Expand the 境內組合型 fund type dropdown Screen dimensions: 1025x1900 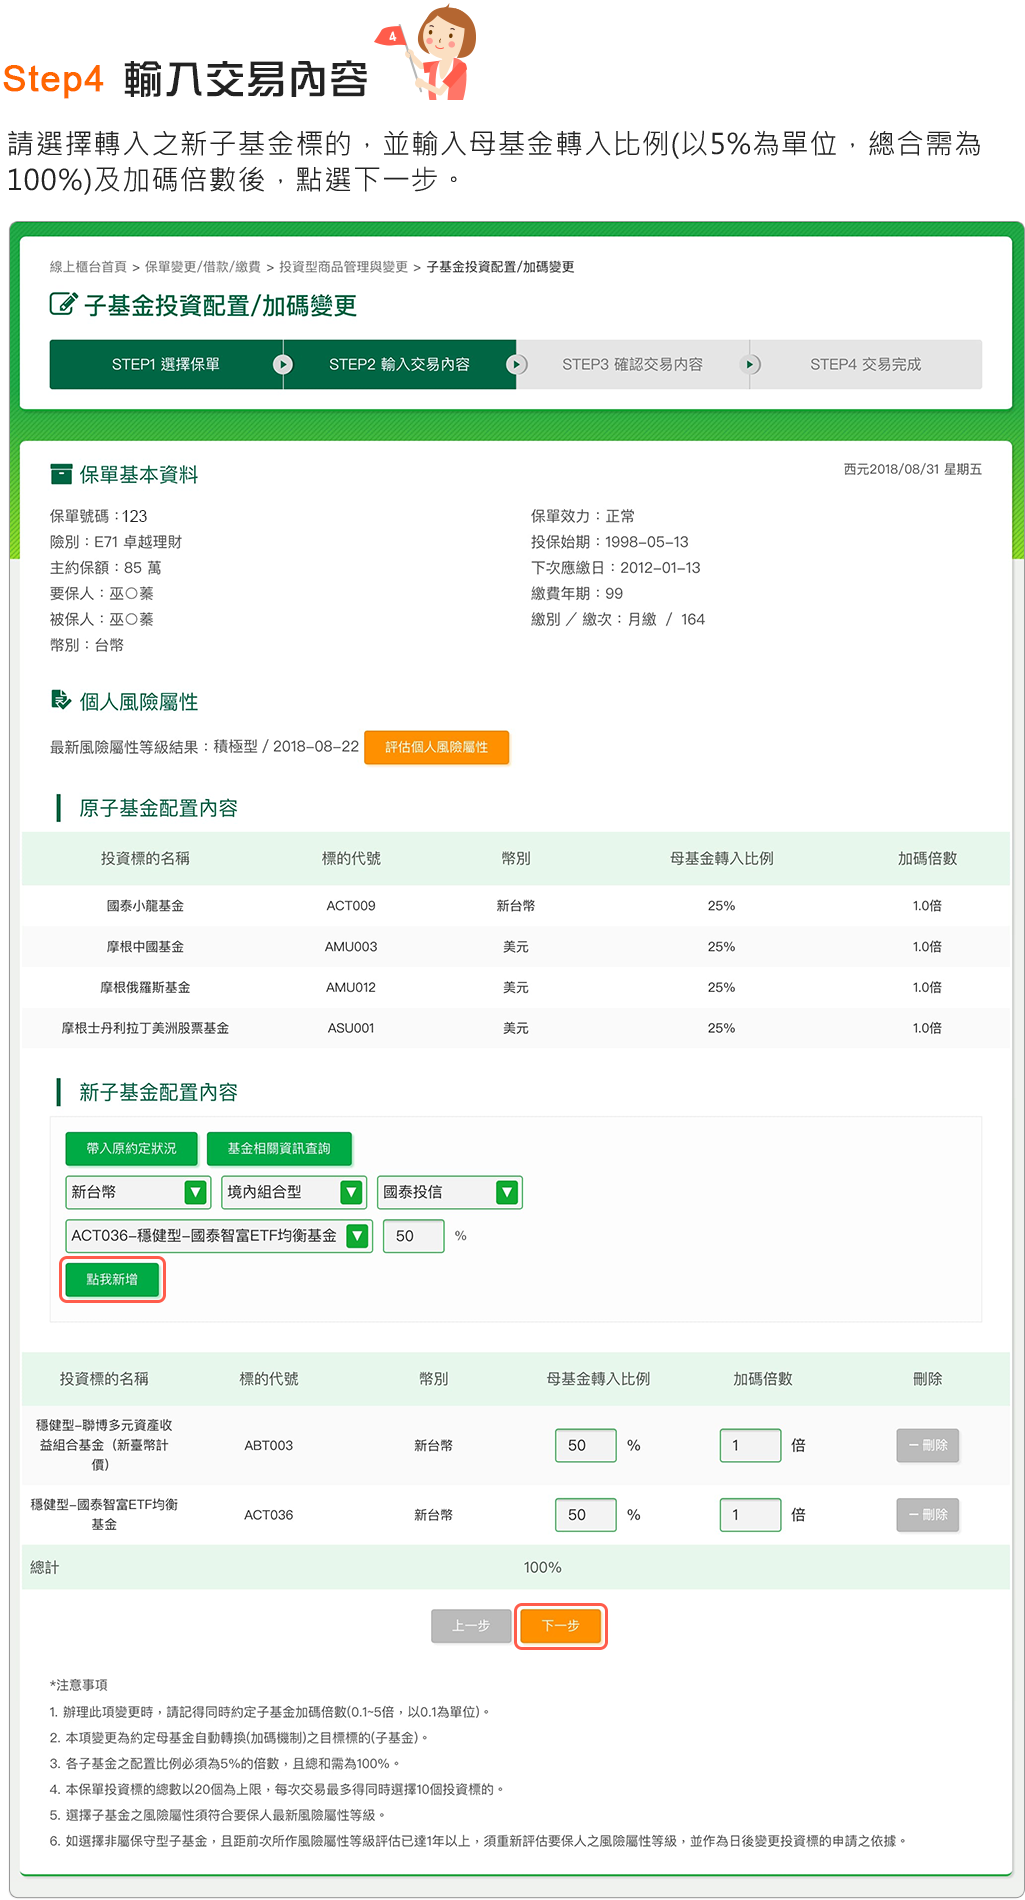pyautogui.click(x=293, y=1192)
